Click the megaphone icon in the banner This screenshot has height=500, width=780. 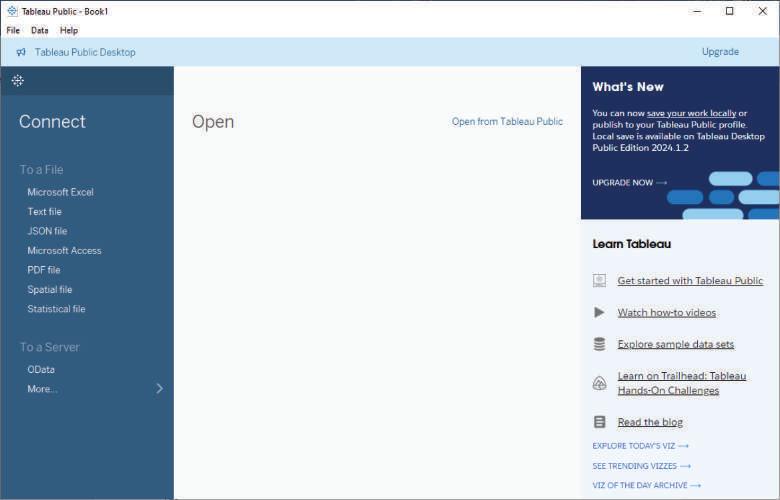click(x=21, y=52)
